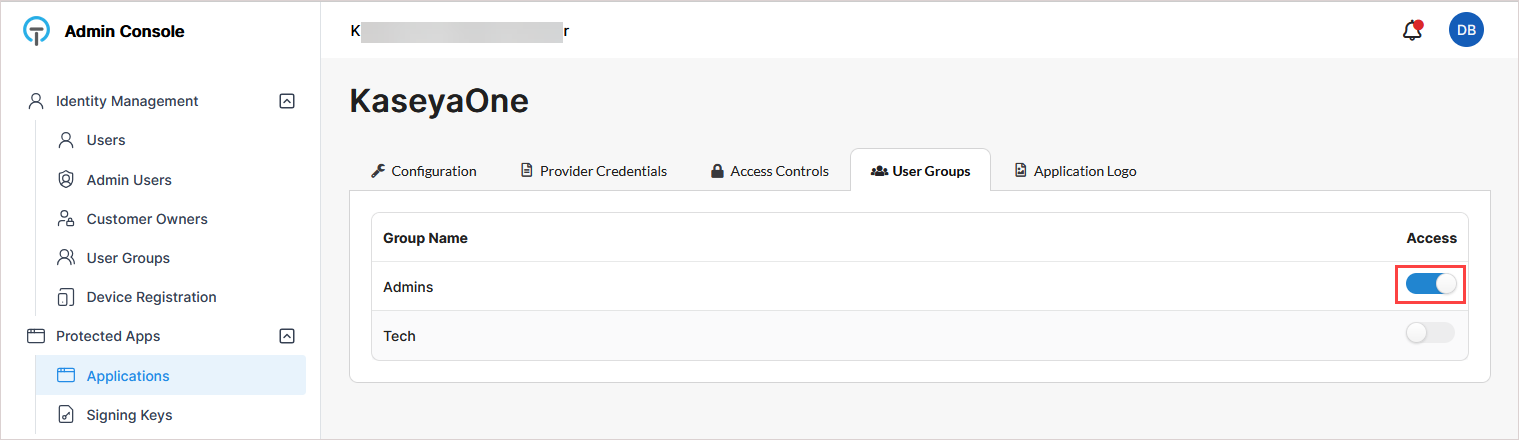1519x440 pixels.
Task: Open the Provider Credentials tab
Action: tap(593, 171)
